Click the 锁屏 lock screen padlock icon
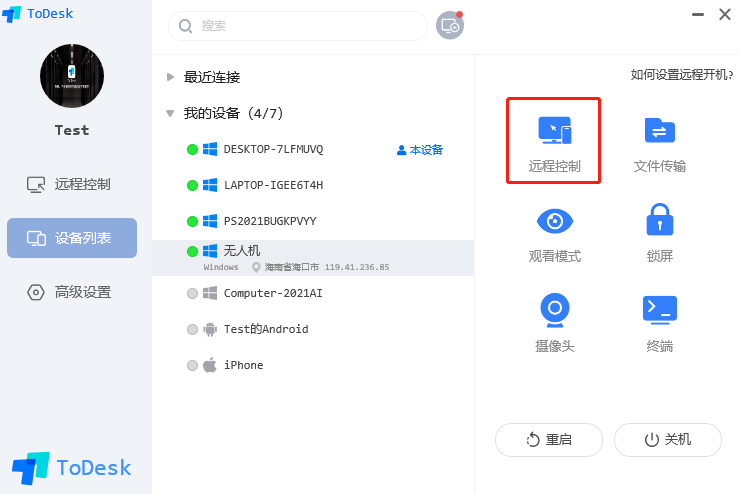The width and height of the screenshot is (739, 494). pyautogui.click(x=659, y=219)
